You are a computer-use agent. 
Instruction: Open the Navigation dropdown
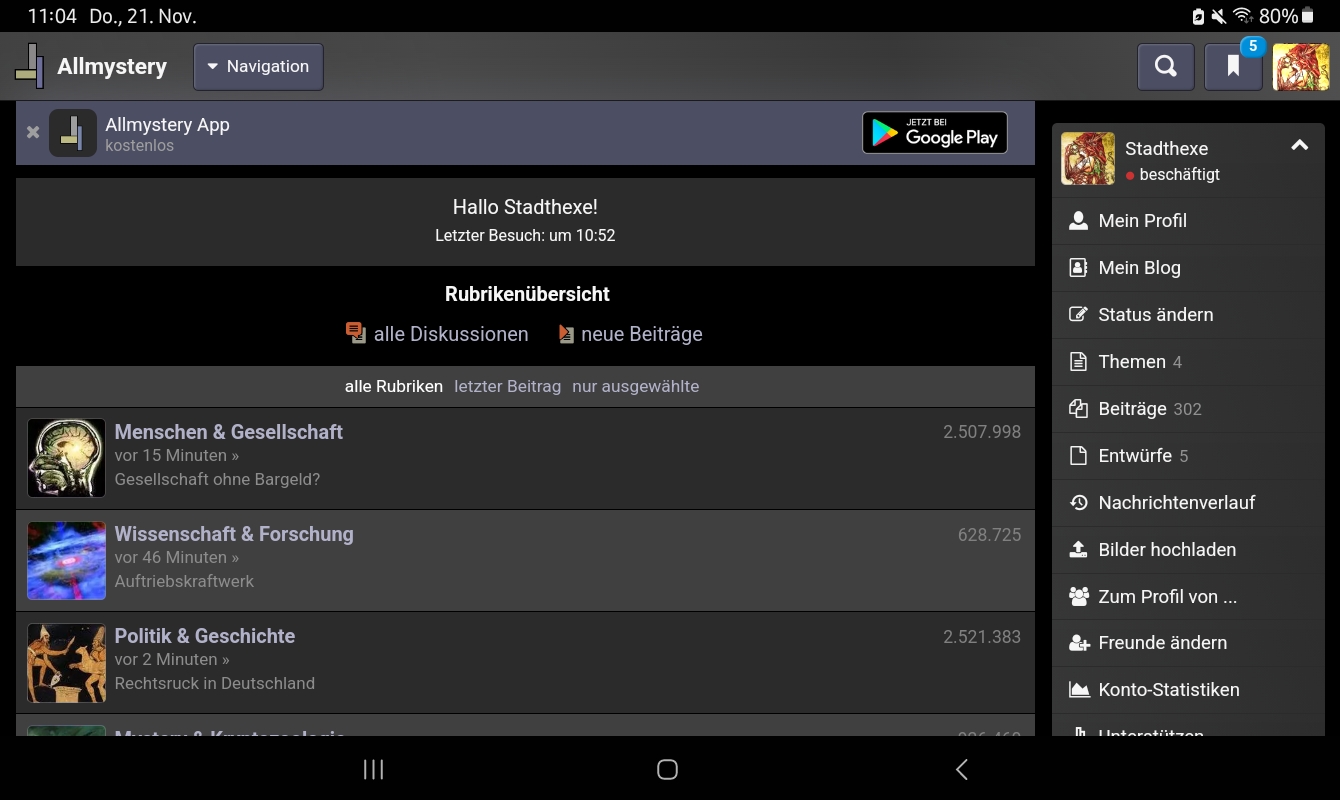(258, 67)
